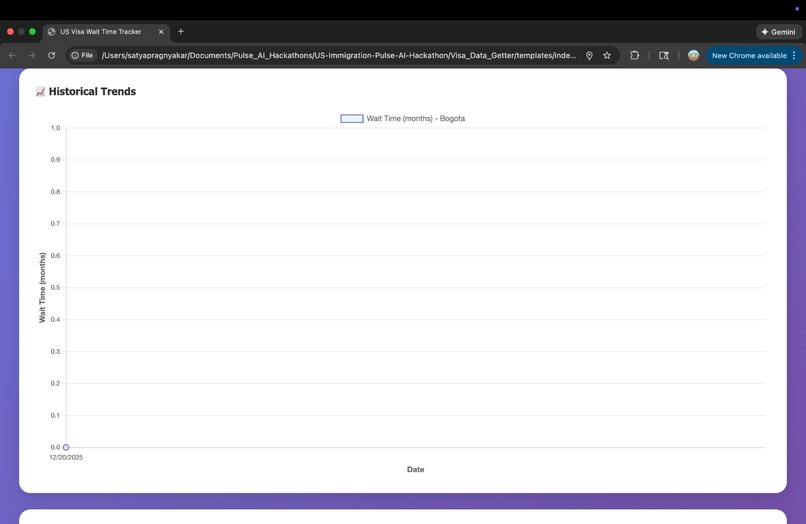Go forward using the browser forward arrow
The width and height of the screenshot is (806, 524).
click(x=32, y=56)
